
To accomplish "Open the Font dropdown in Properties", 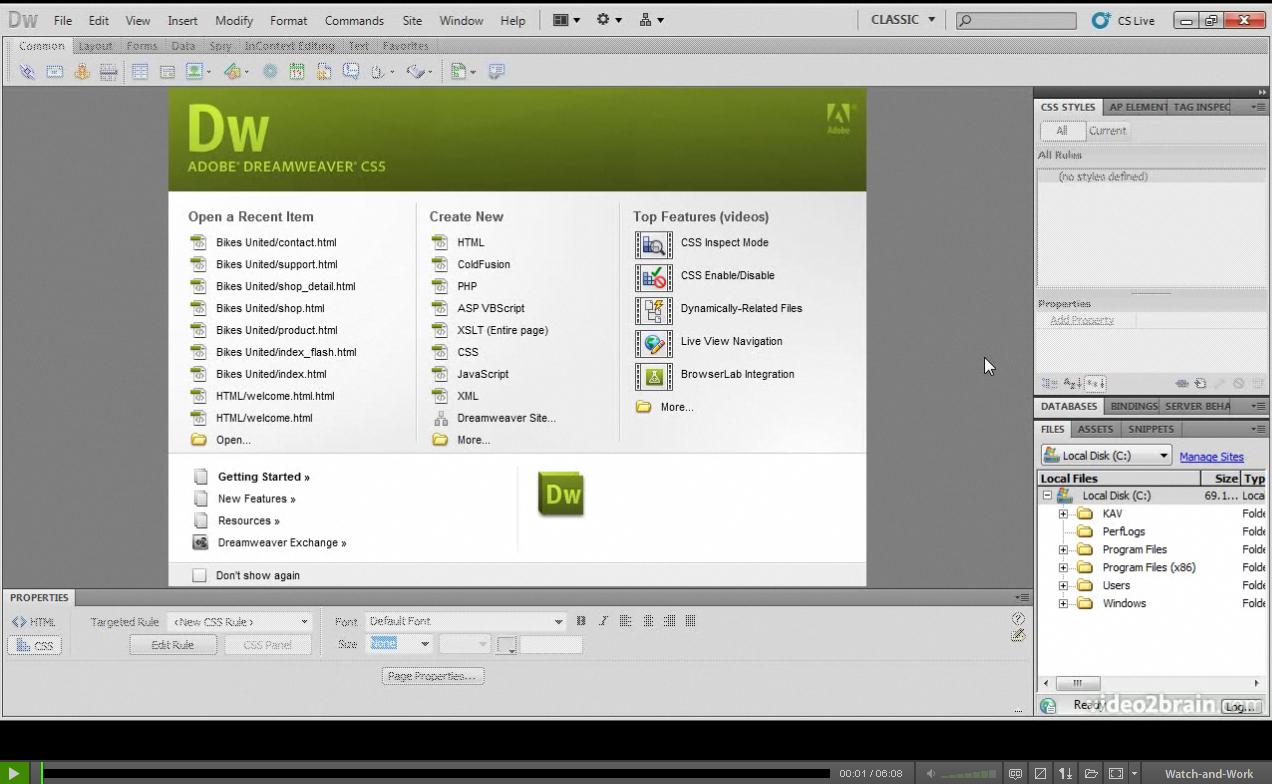I will click(x=465, y=621).
